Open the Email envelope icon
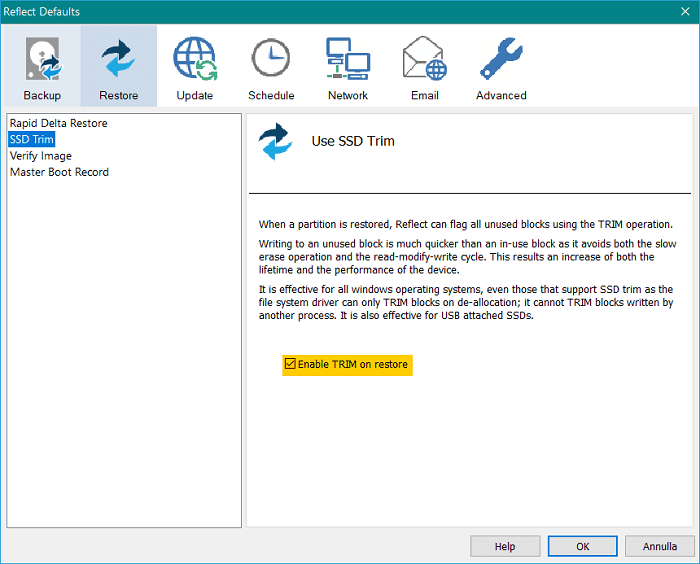700x564 pixels. coord(425,58)
